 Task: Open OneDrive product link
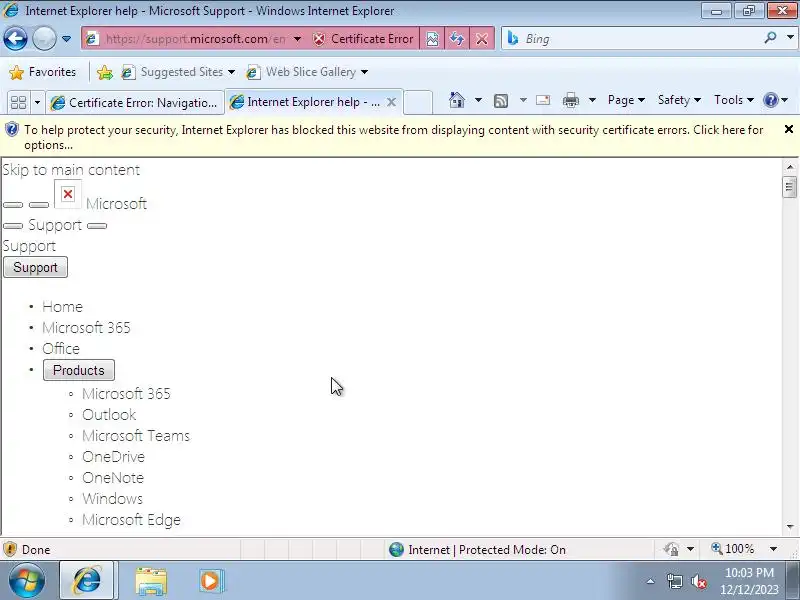[113, 457]
